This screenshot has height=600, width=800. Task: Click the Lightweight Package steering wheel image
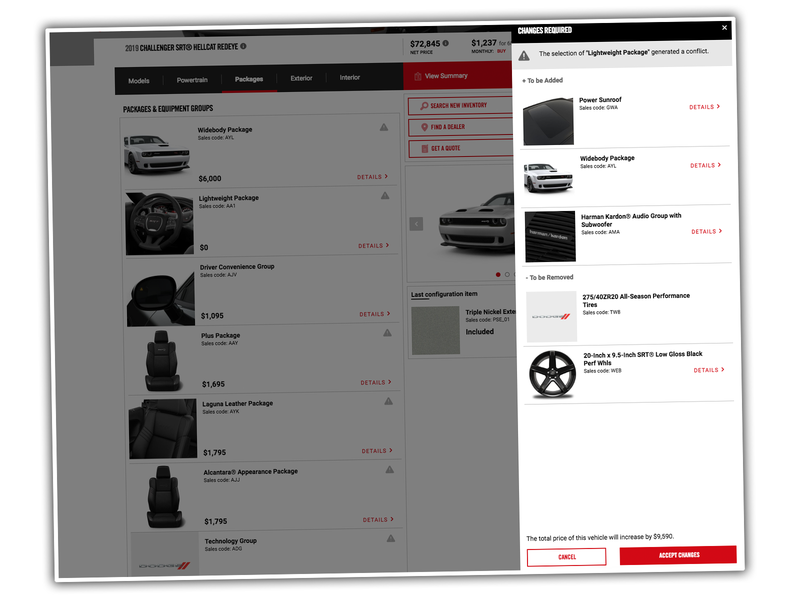(159, 223)
